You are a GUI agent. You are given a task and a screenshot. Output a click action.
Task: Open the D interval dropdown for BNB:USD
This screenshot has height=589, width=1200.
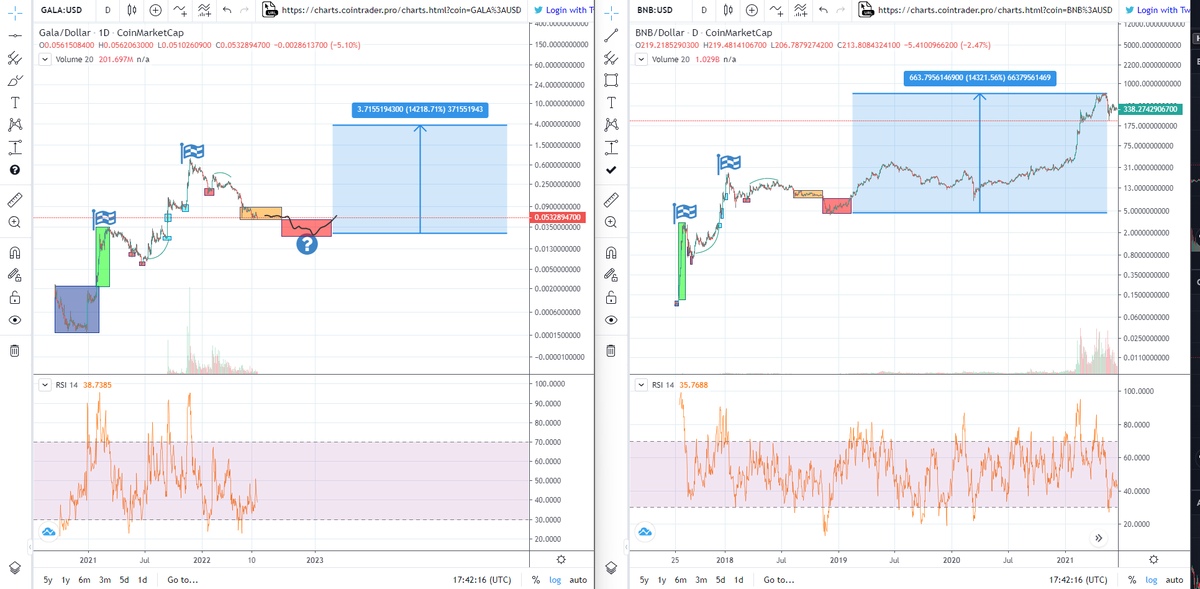pos(704,10)
